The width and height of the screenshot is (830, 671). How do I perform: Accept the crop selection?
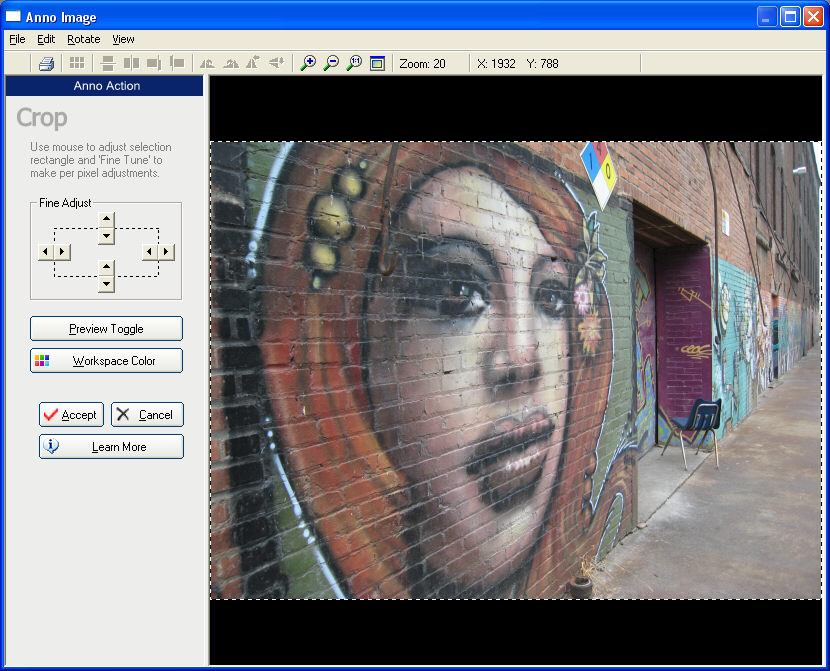[71, 414]
